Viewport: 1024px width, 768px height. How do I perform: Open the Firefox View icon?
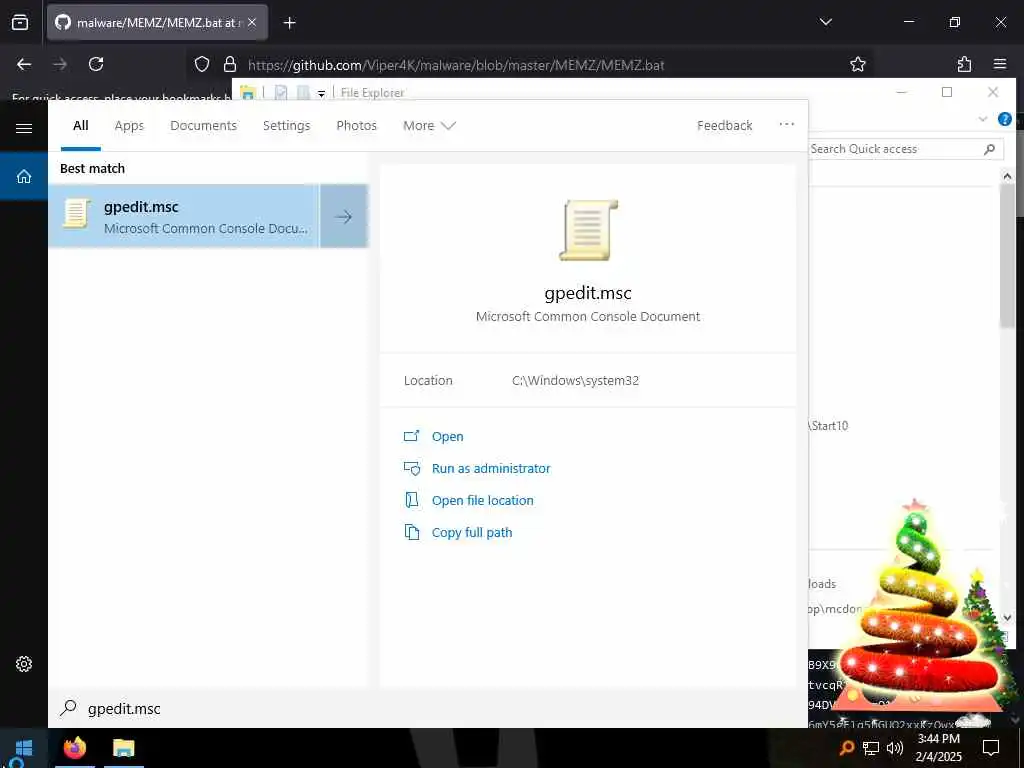point(20,22)
